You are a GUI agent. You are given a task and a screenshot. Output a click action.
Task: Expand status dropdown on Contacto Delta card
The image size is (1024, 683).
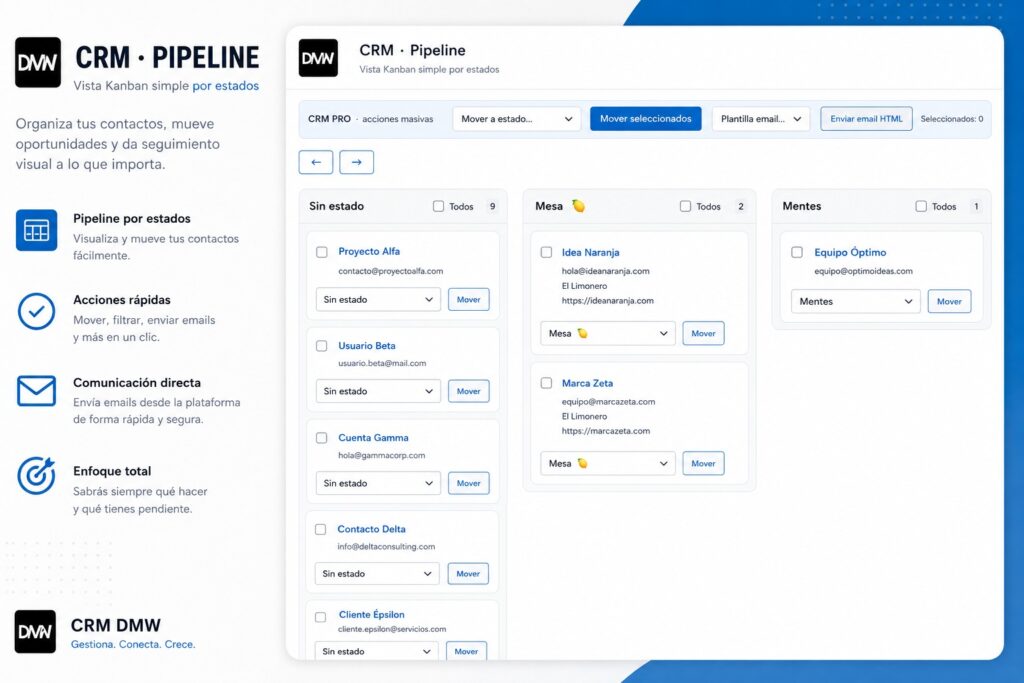pos(377,574)
